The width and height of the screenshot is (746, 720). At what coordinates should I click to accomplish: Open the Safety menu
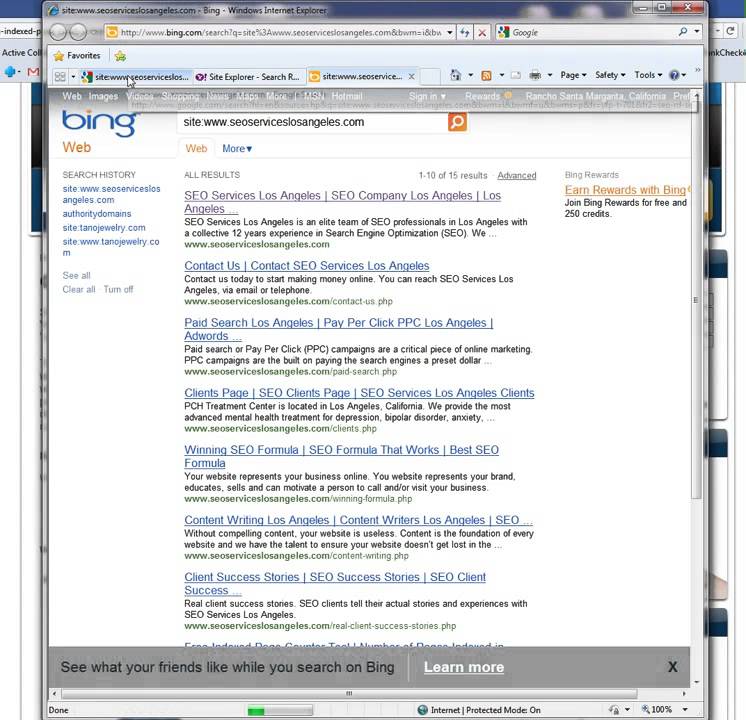(610, 75)
